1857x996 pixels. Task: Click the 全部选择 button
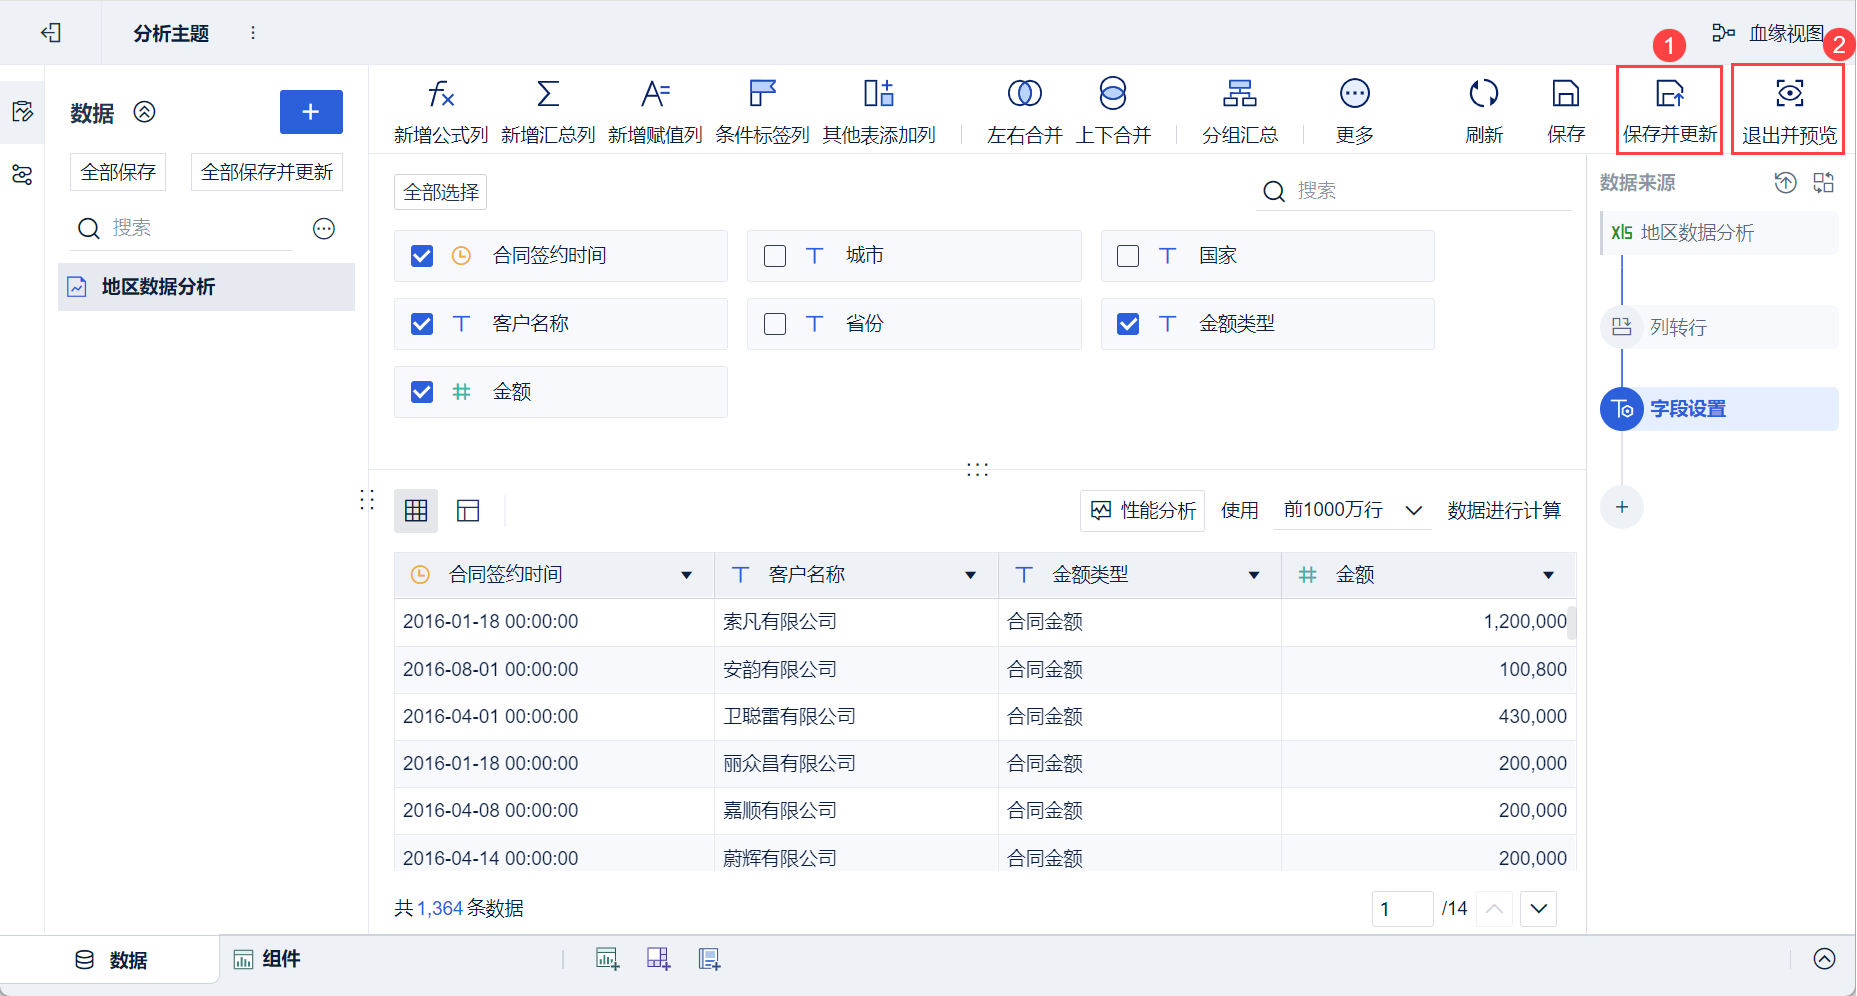[x=441, y=192]
